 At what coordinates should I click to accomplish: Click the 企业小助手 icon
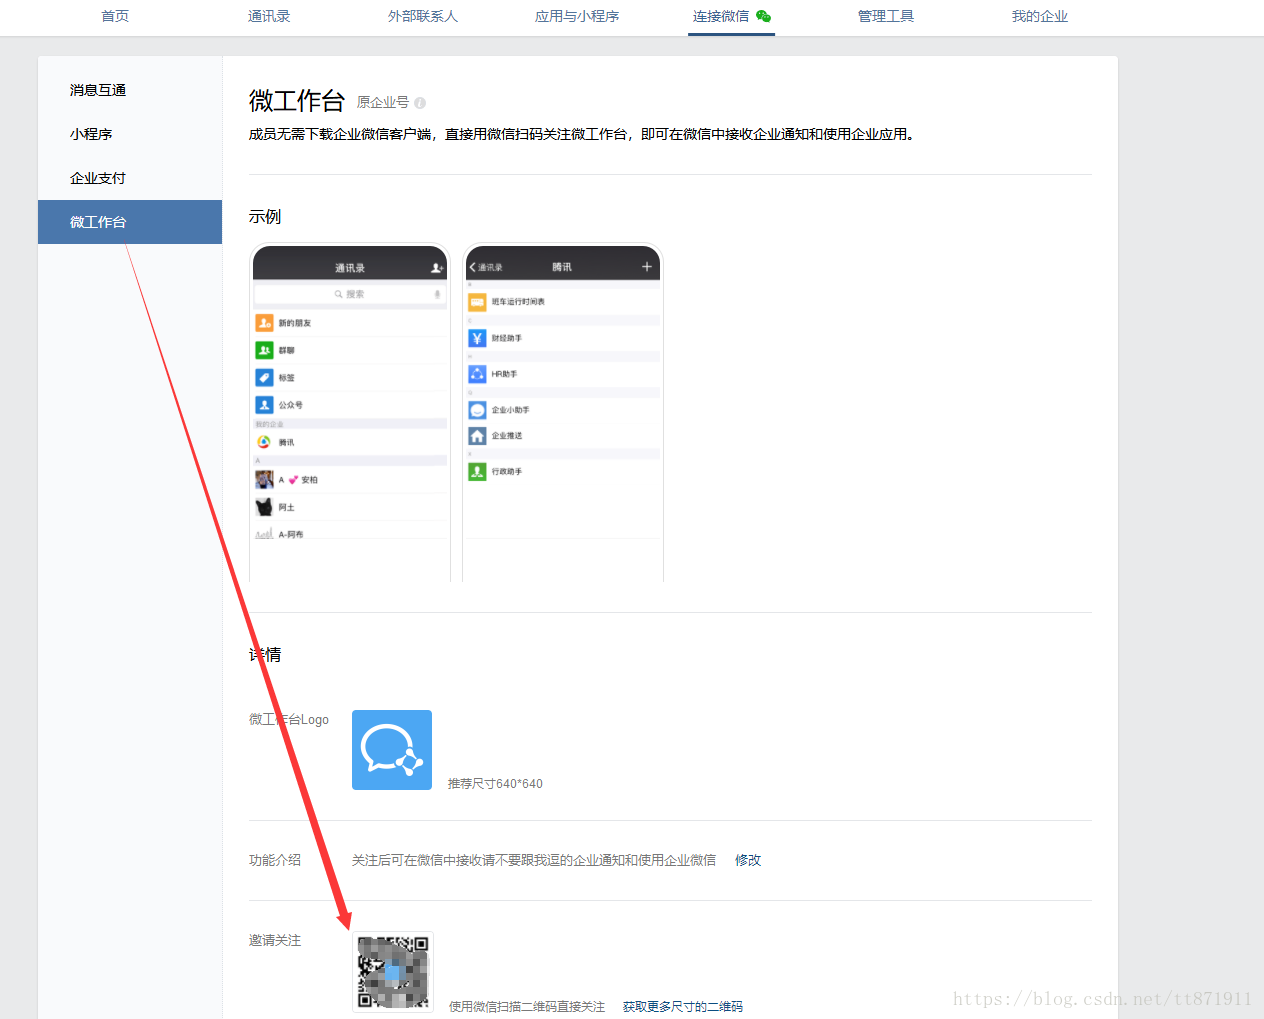click(x=477, y=410)
